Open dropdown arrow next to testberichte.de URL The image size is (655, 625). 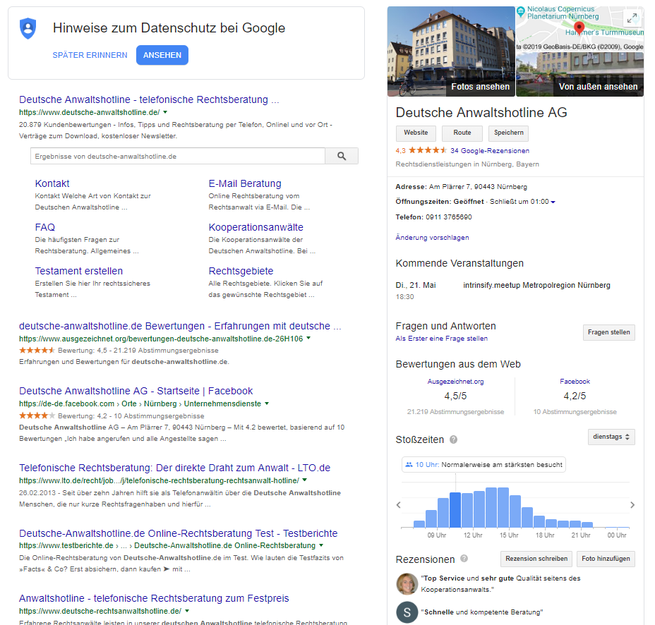click(321, 545)
